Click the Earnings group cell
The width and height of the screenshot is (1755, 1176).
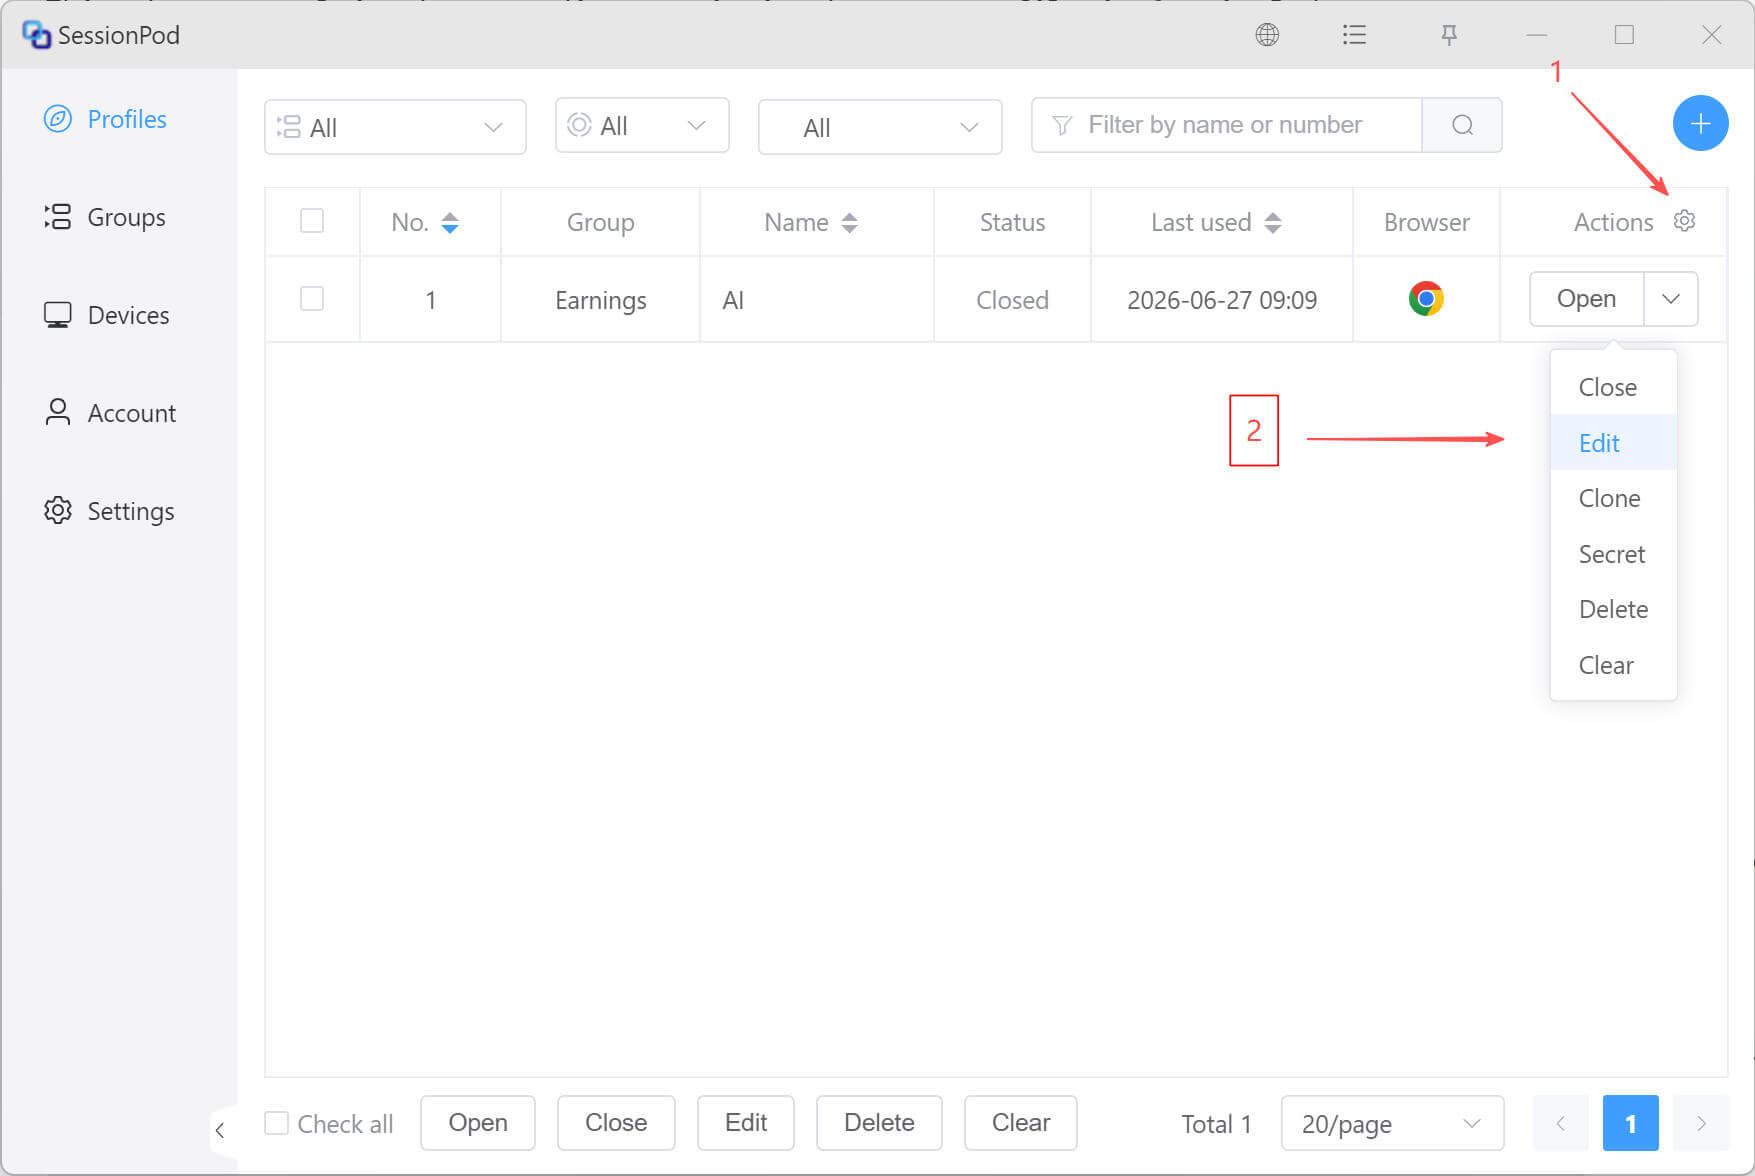pos(601,300)
